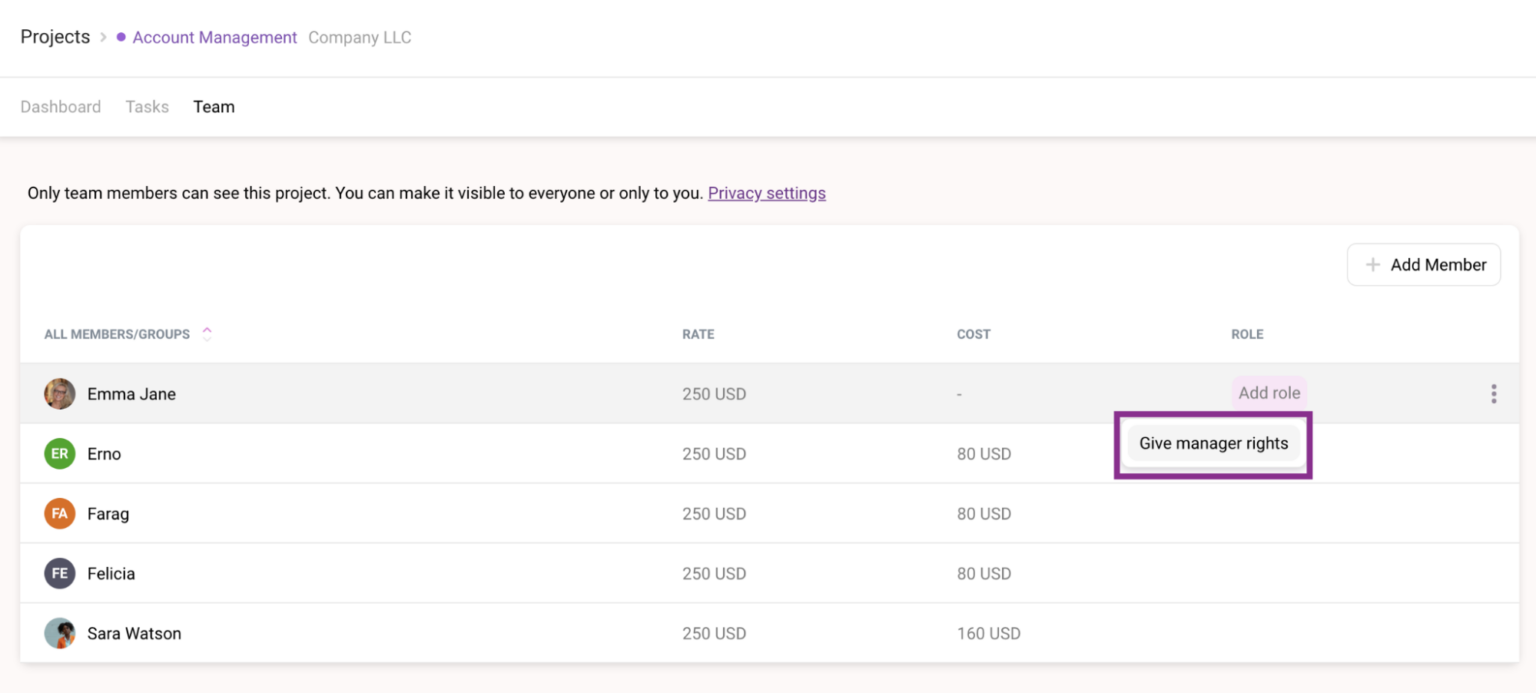This screenshot has width=1536, height=693.
Task: Click Emma Jane's avatar photo
Action: [60, 394]
